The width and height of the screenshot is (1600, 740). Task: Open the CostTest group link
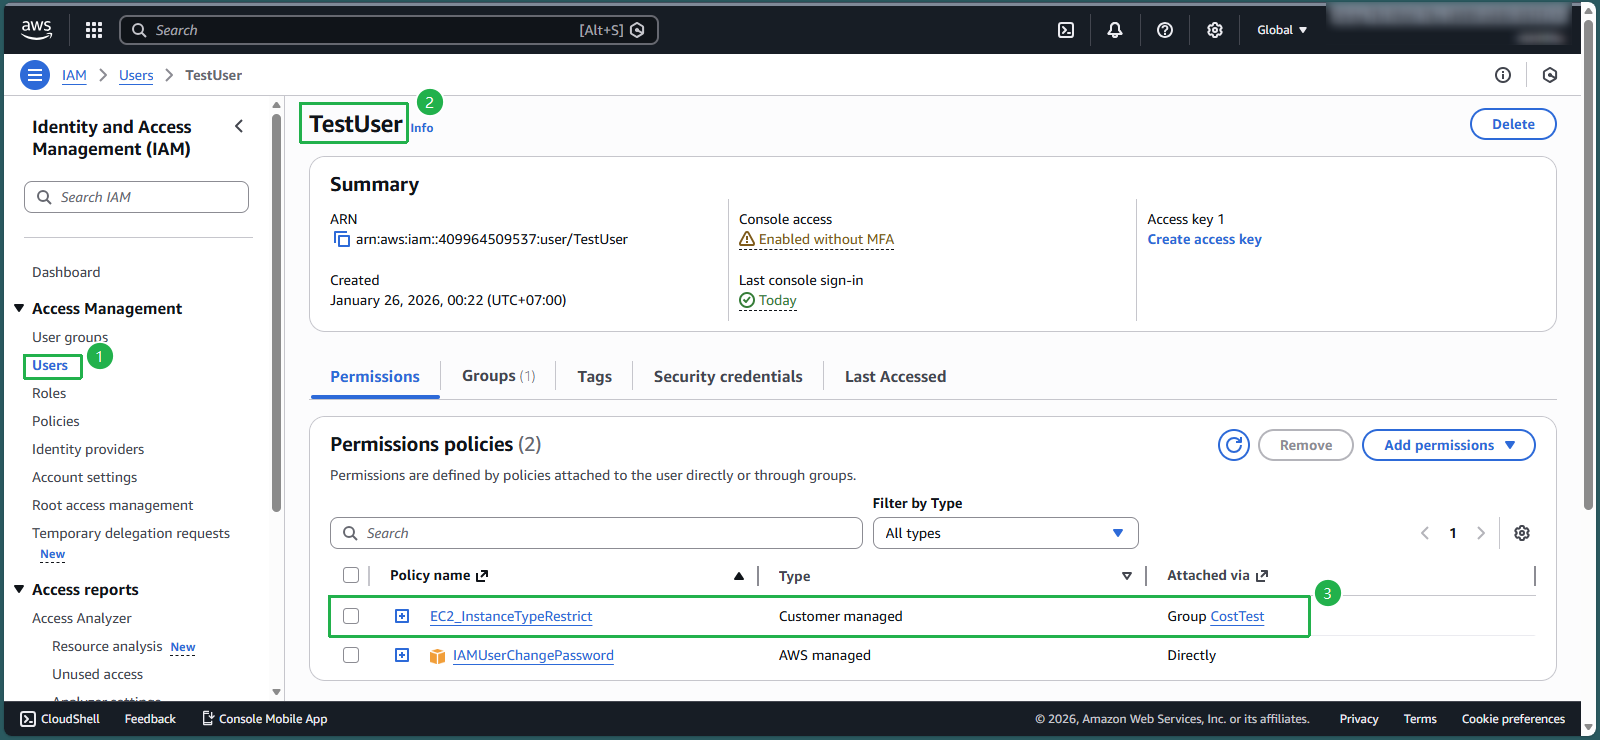point(1237,616)
